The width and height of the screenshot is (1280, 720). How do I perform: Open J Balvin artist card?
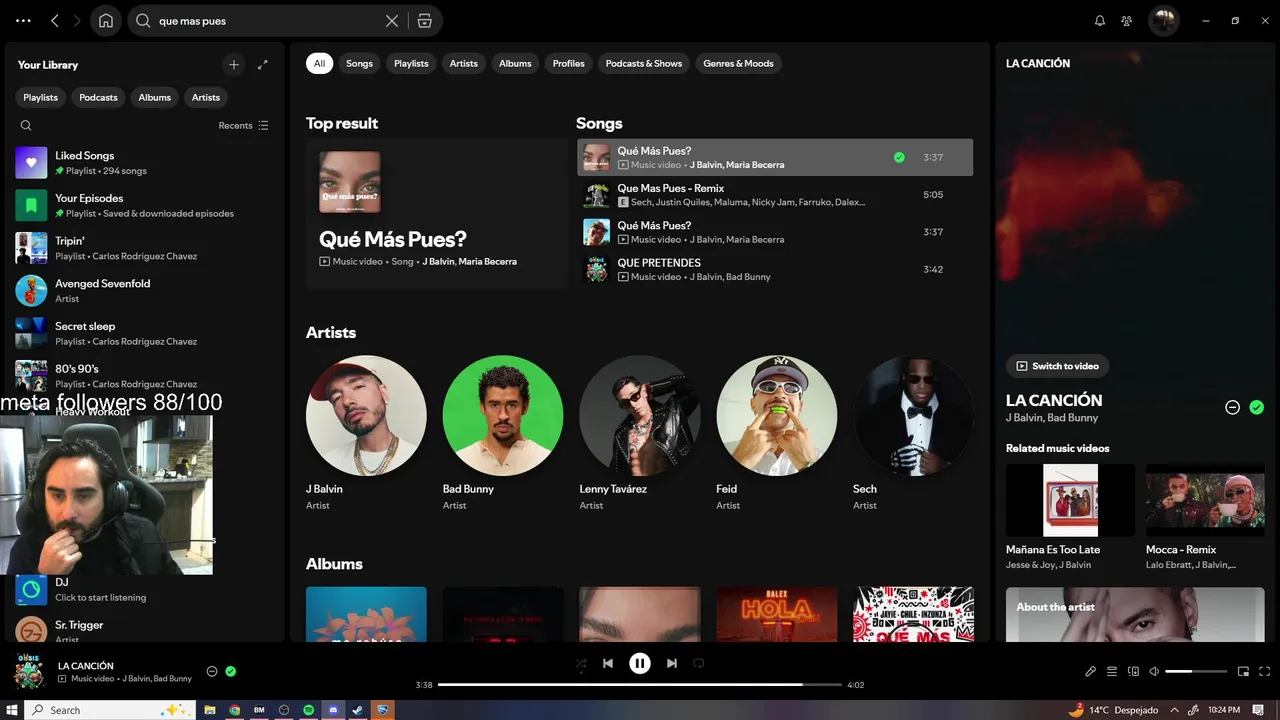(x=366, y=435)
